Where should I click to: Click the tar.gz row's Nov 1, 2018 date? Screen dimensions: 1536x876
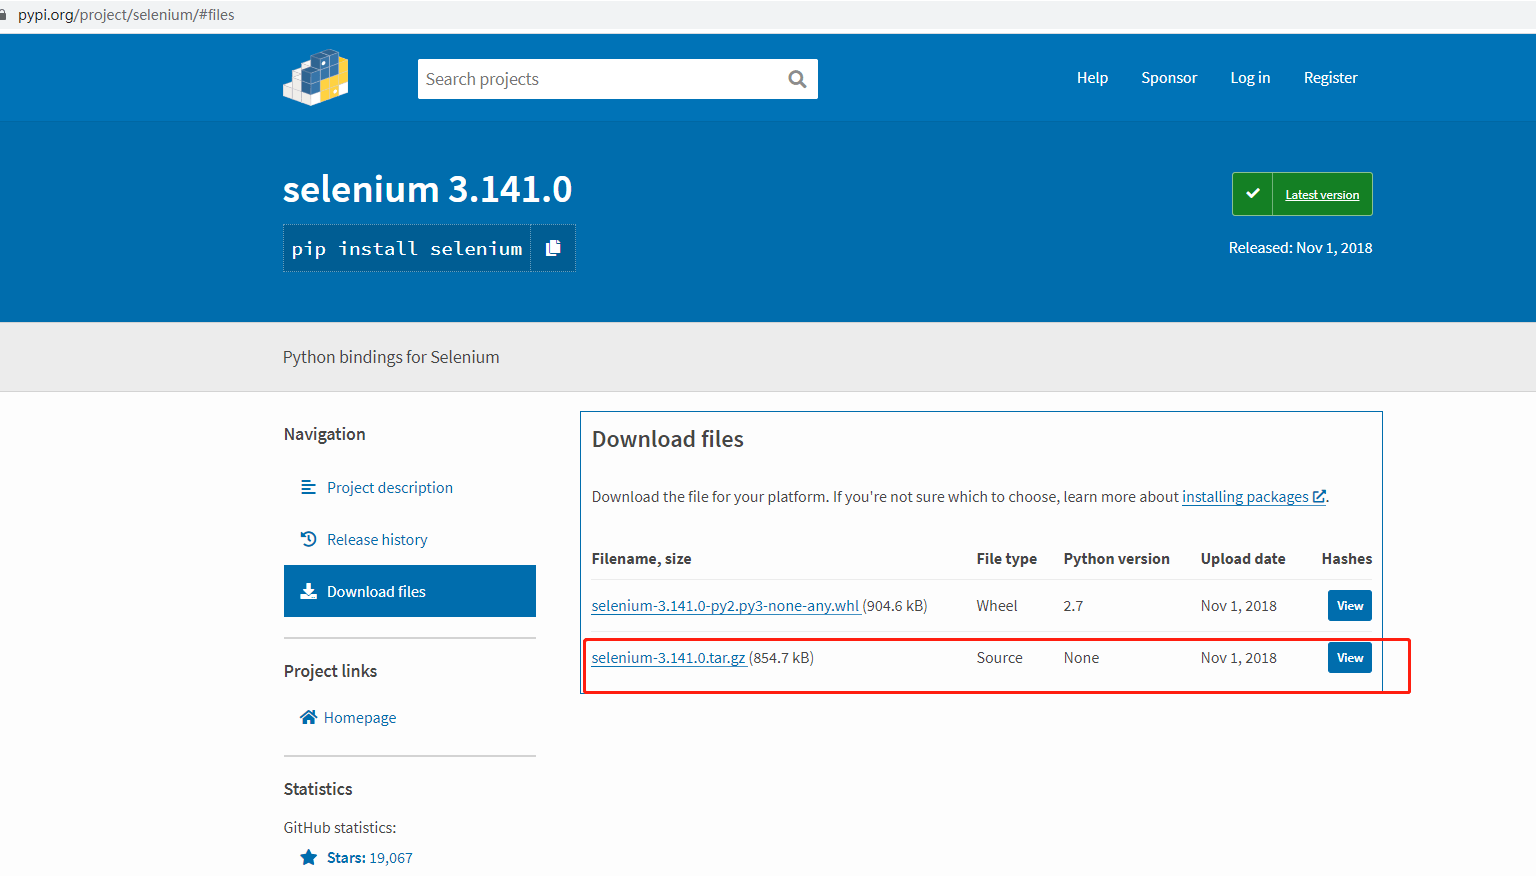[x=1238, y=658]
